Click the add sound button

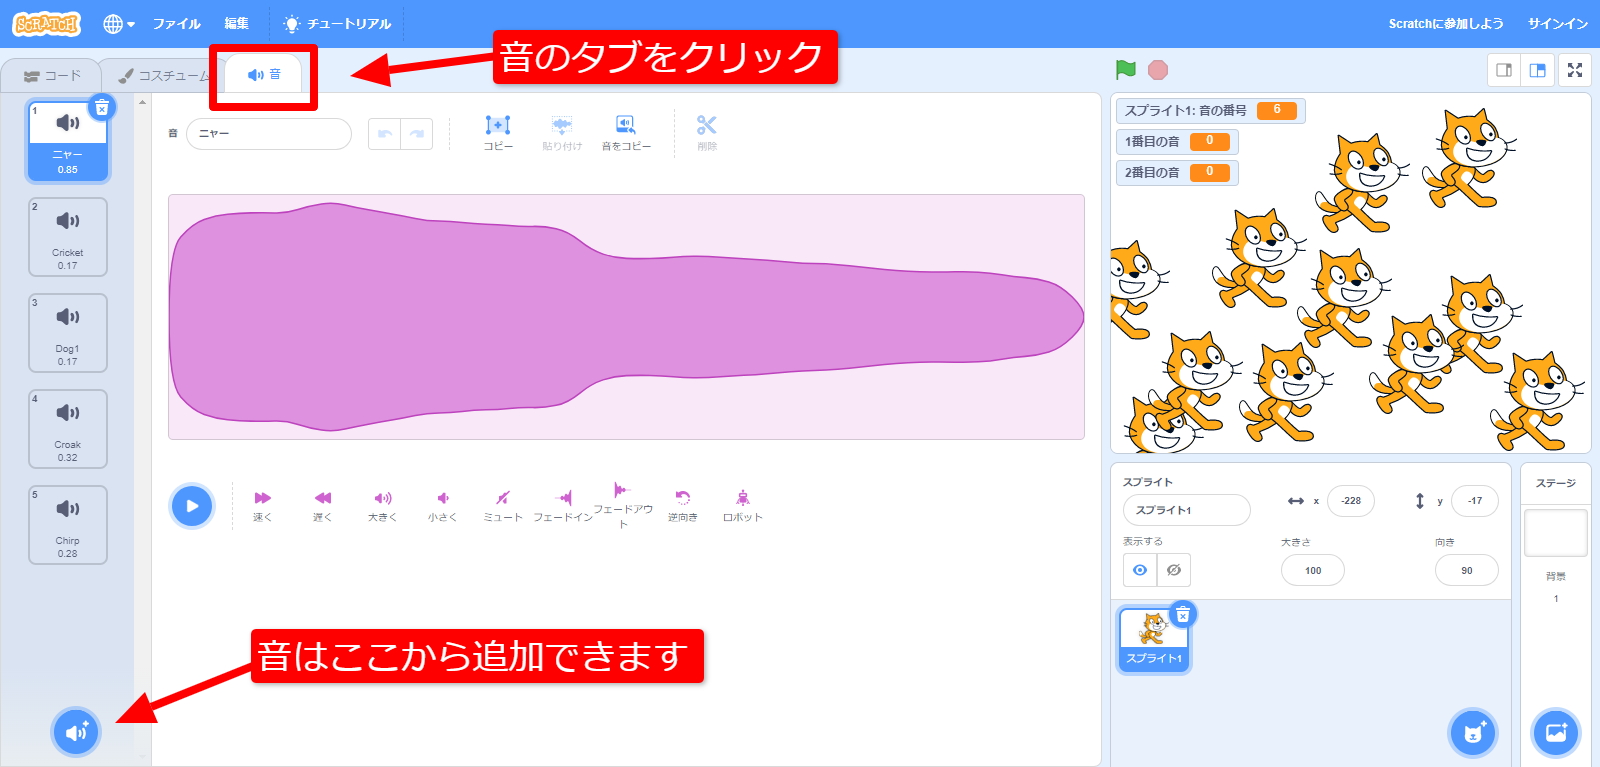coord(76,732)
